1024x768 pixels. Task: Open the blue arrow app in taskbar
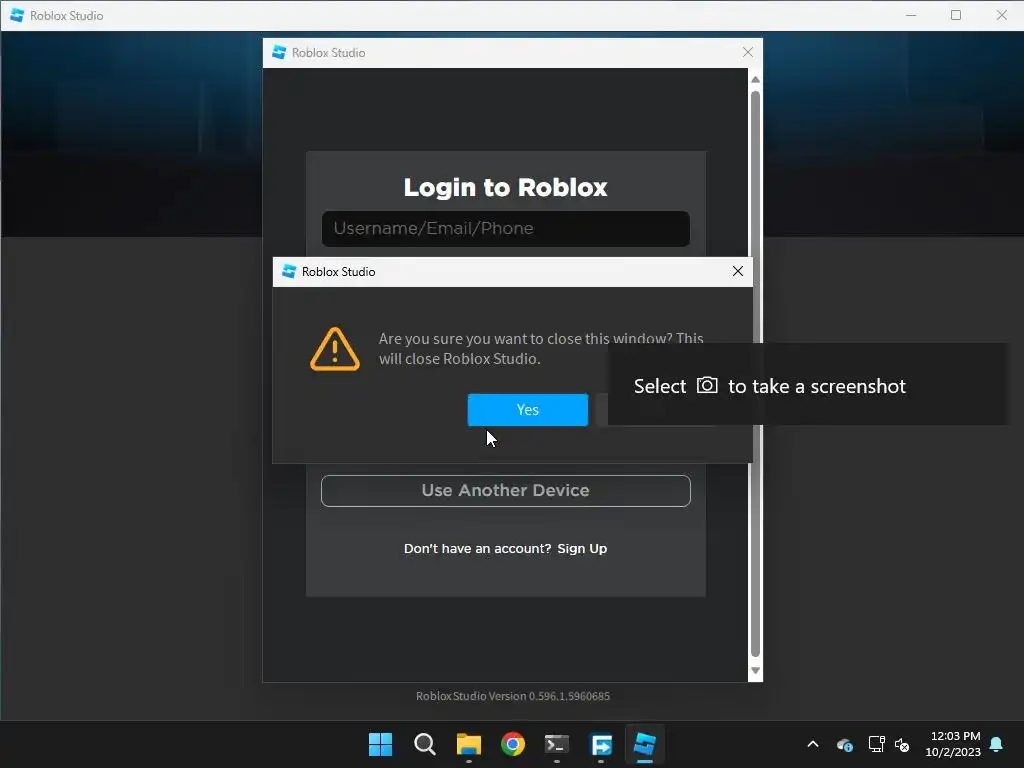[x=601, y=744]
